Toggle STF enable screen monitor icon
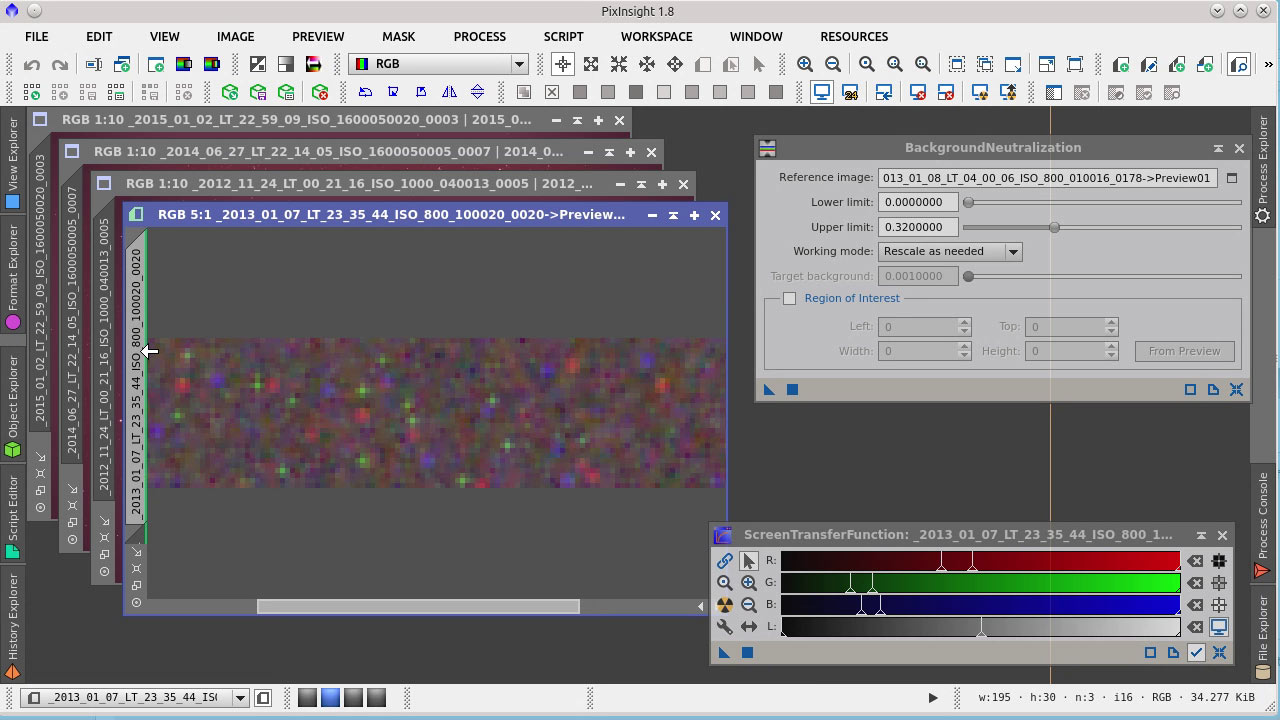 click(1219, 627)
